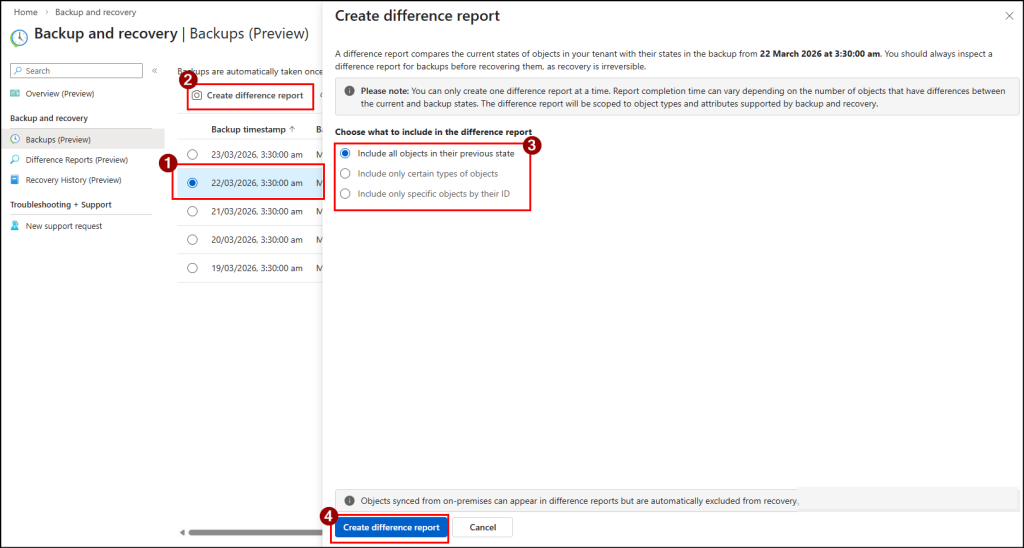Viewport: 1024px width, 548px height.
Task: Click the Cancel button
Action: 482,527
